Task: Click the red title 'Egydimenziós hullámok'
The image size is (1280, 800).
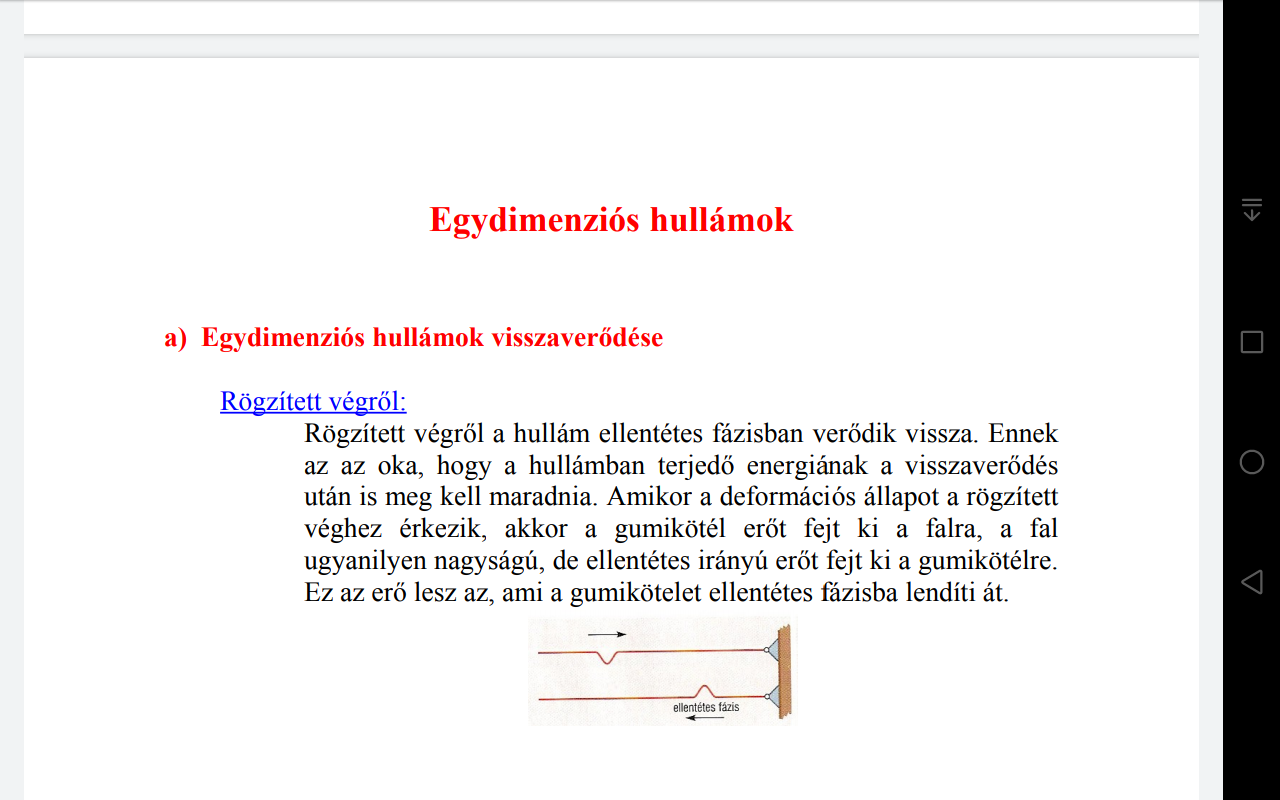Action: point(611,219)
